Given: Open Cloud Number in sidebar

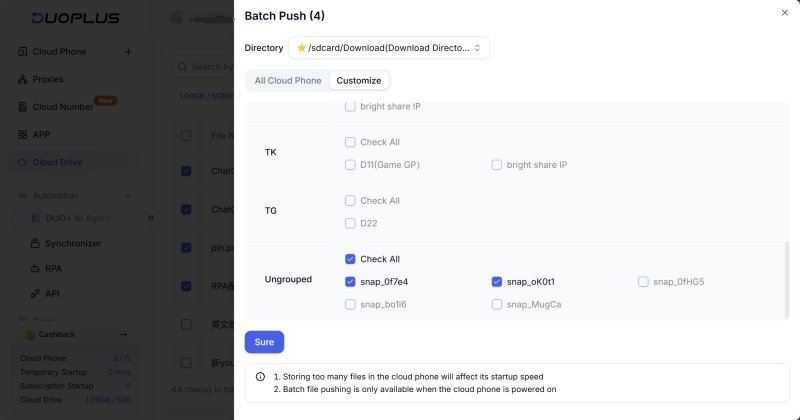Looking at the screenshot, I should (x=63, y=107).
